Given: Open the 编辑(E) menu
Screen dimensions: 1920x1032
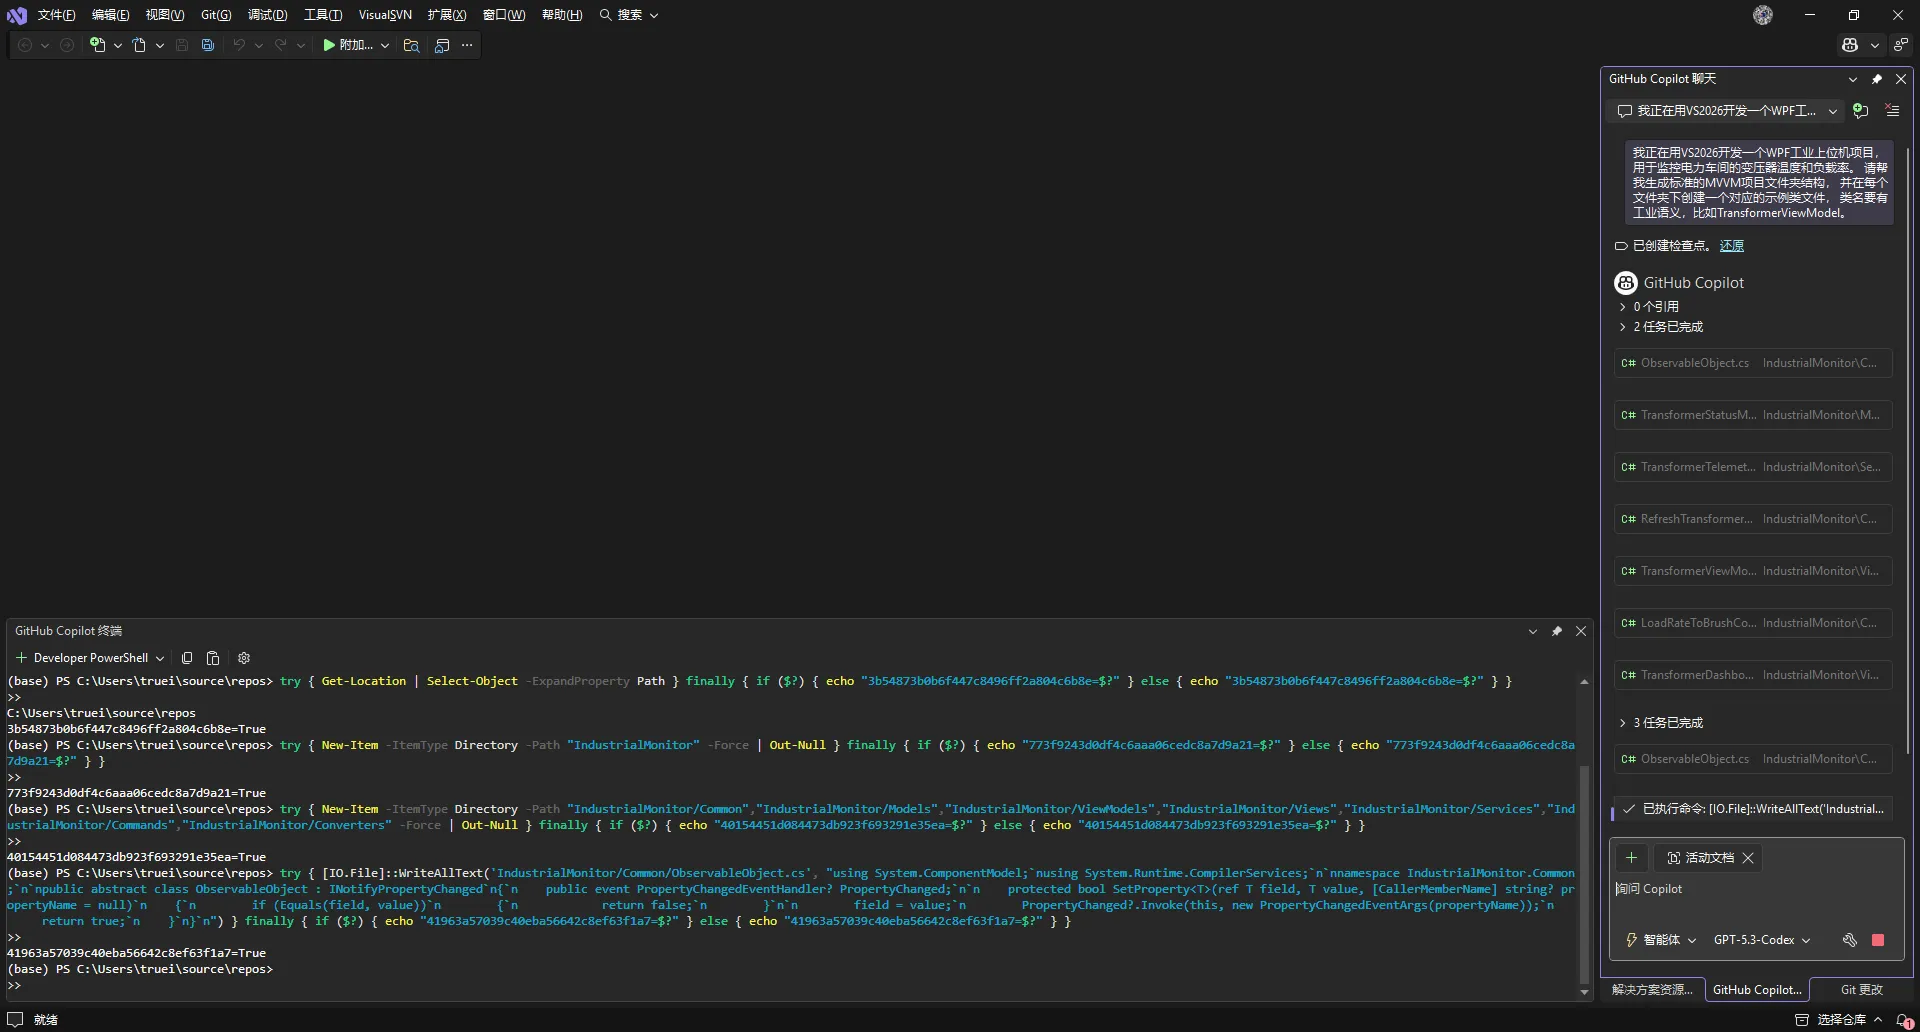Looking at the screenshot, I should coord(110,15).
